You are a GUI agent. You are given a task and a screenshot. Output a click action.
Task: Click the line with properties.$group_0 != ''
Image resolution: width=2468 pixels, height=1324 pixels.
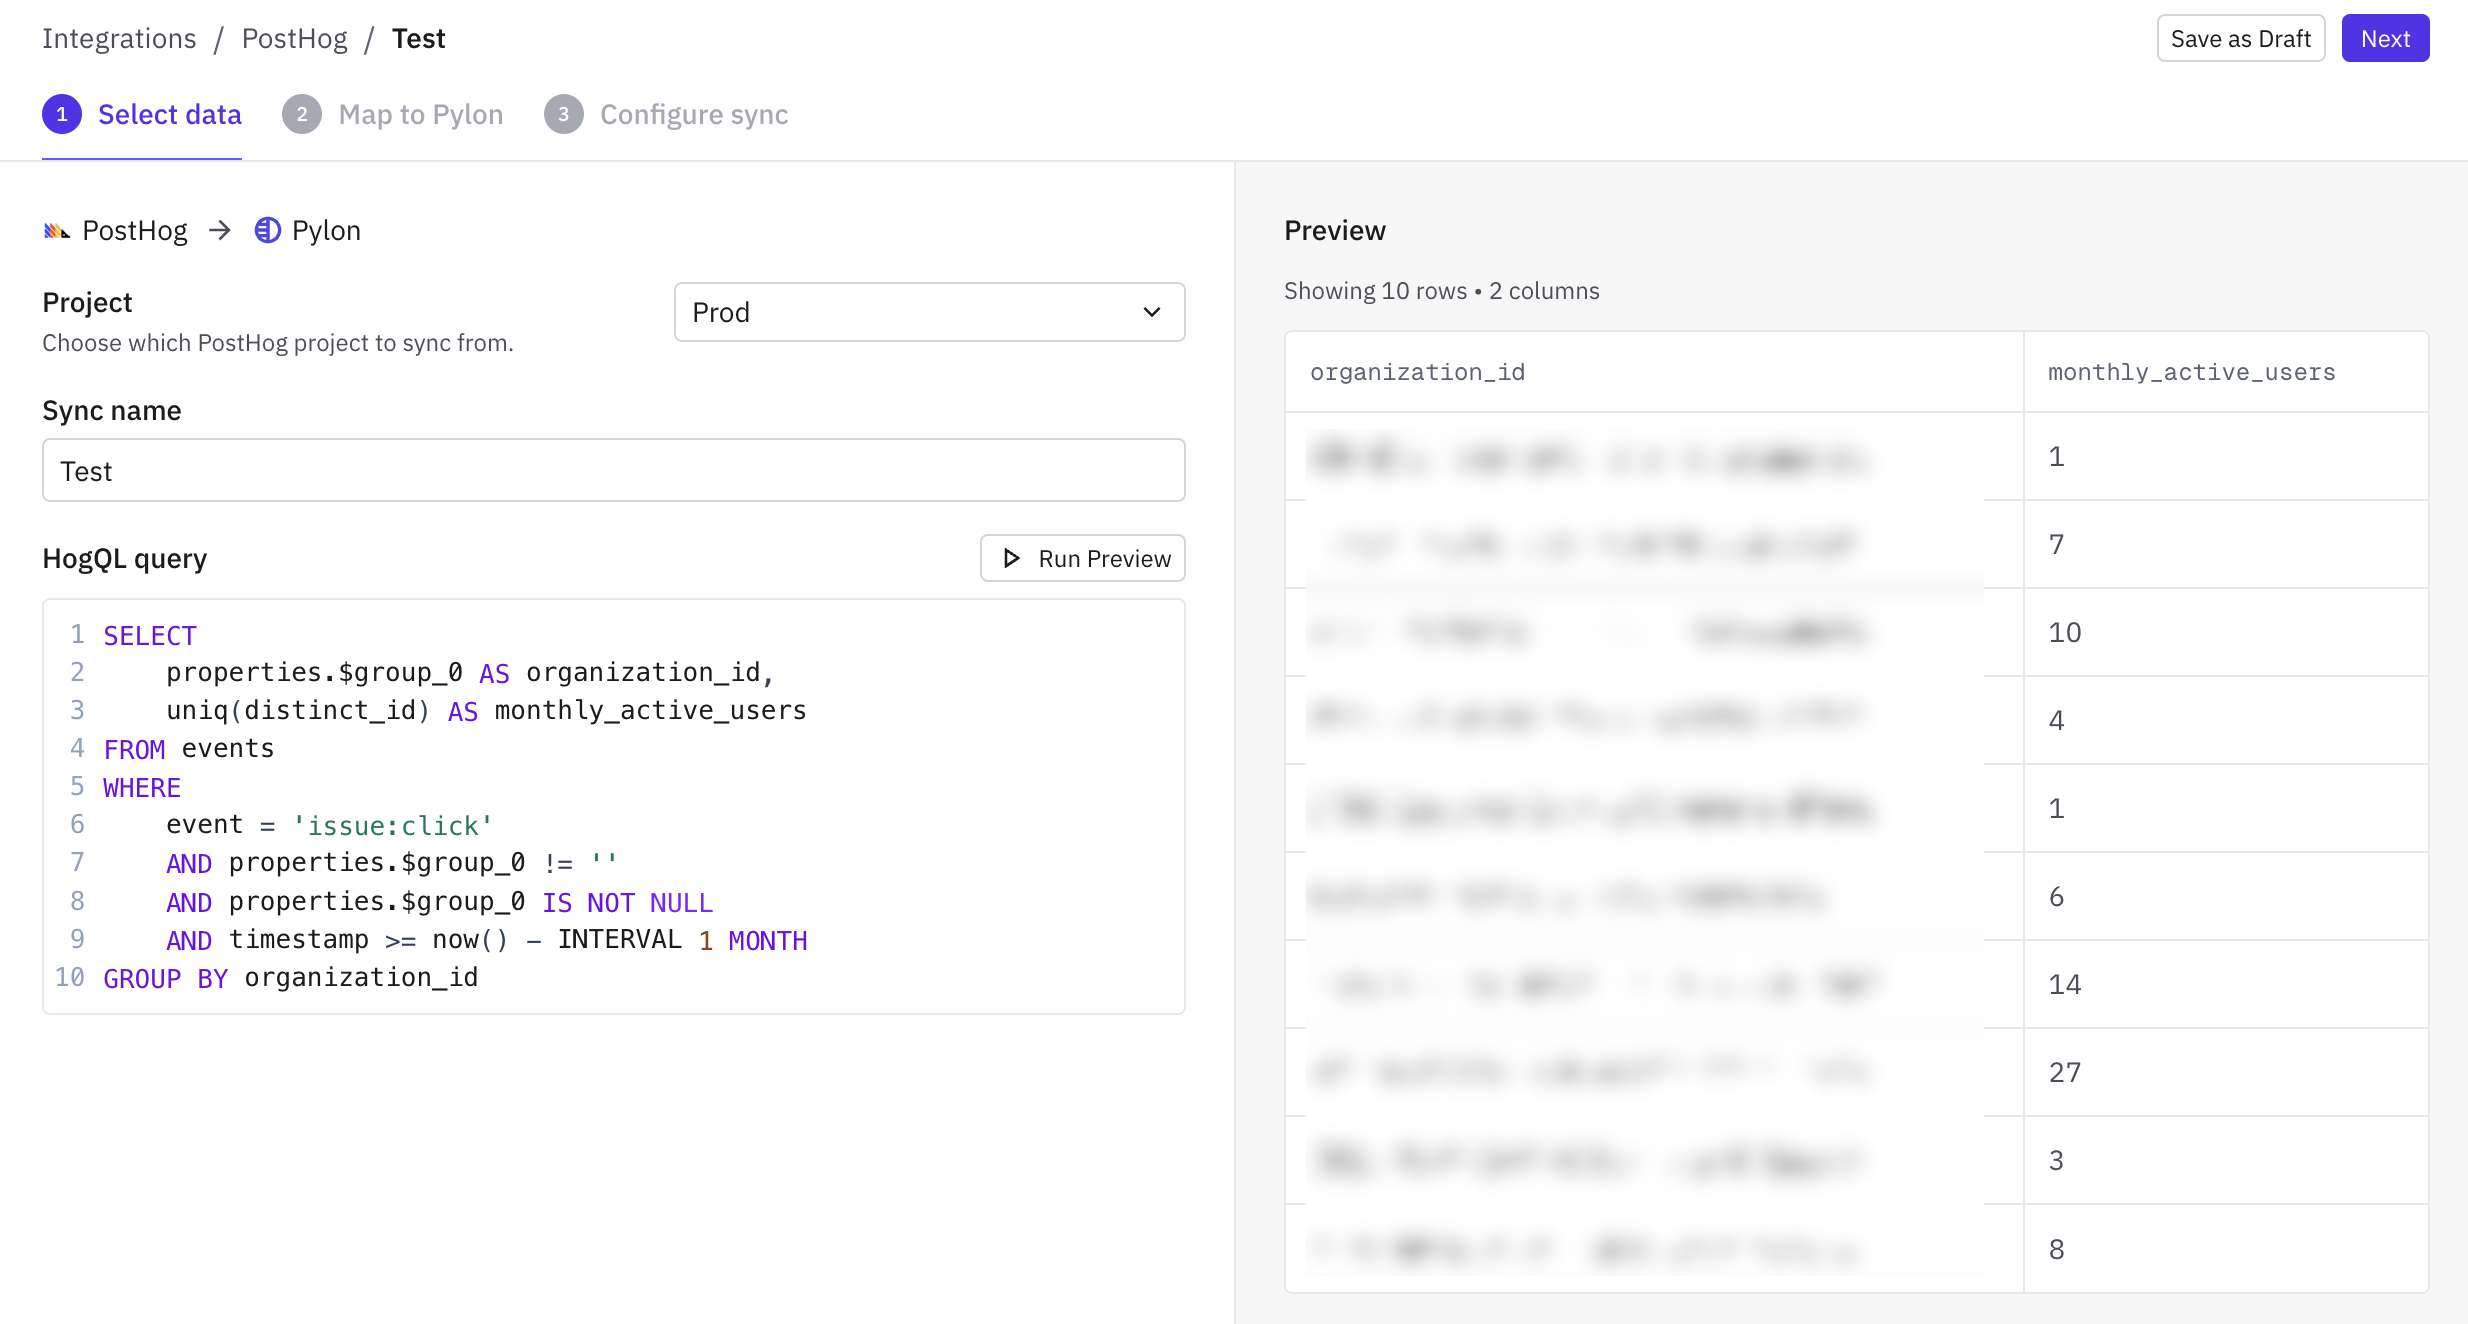tap(392, 863)
